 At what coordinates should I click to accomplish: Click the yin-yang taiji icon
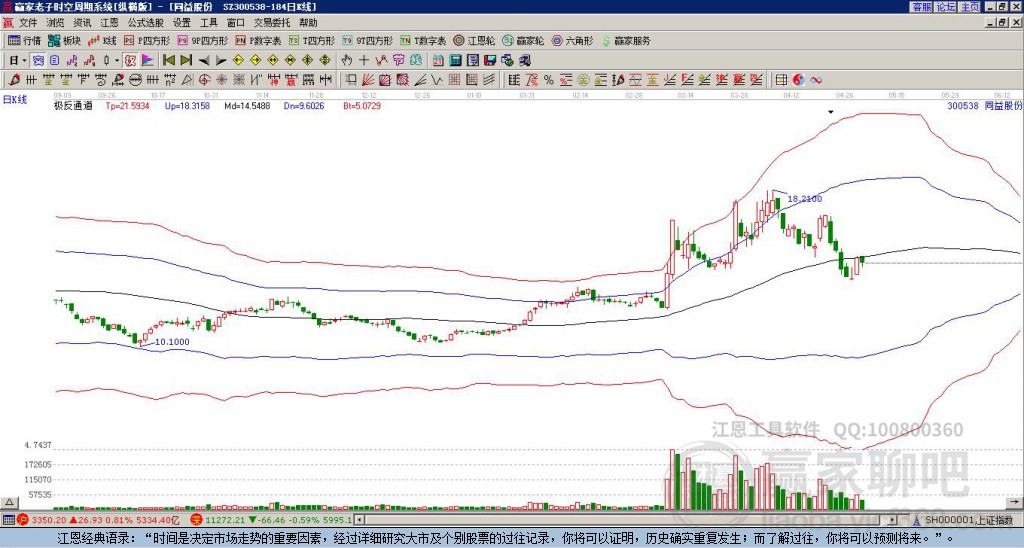click(799, 80)
